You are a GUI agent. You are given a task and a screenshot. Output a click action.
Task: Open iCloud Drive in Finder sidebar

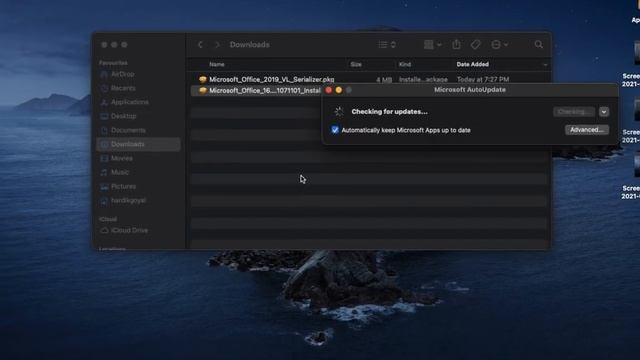[129, 230]
